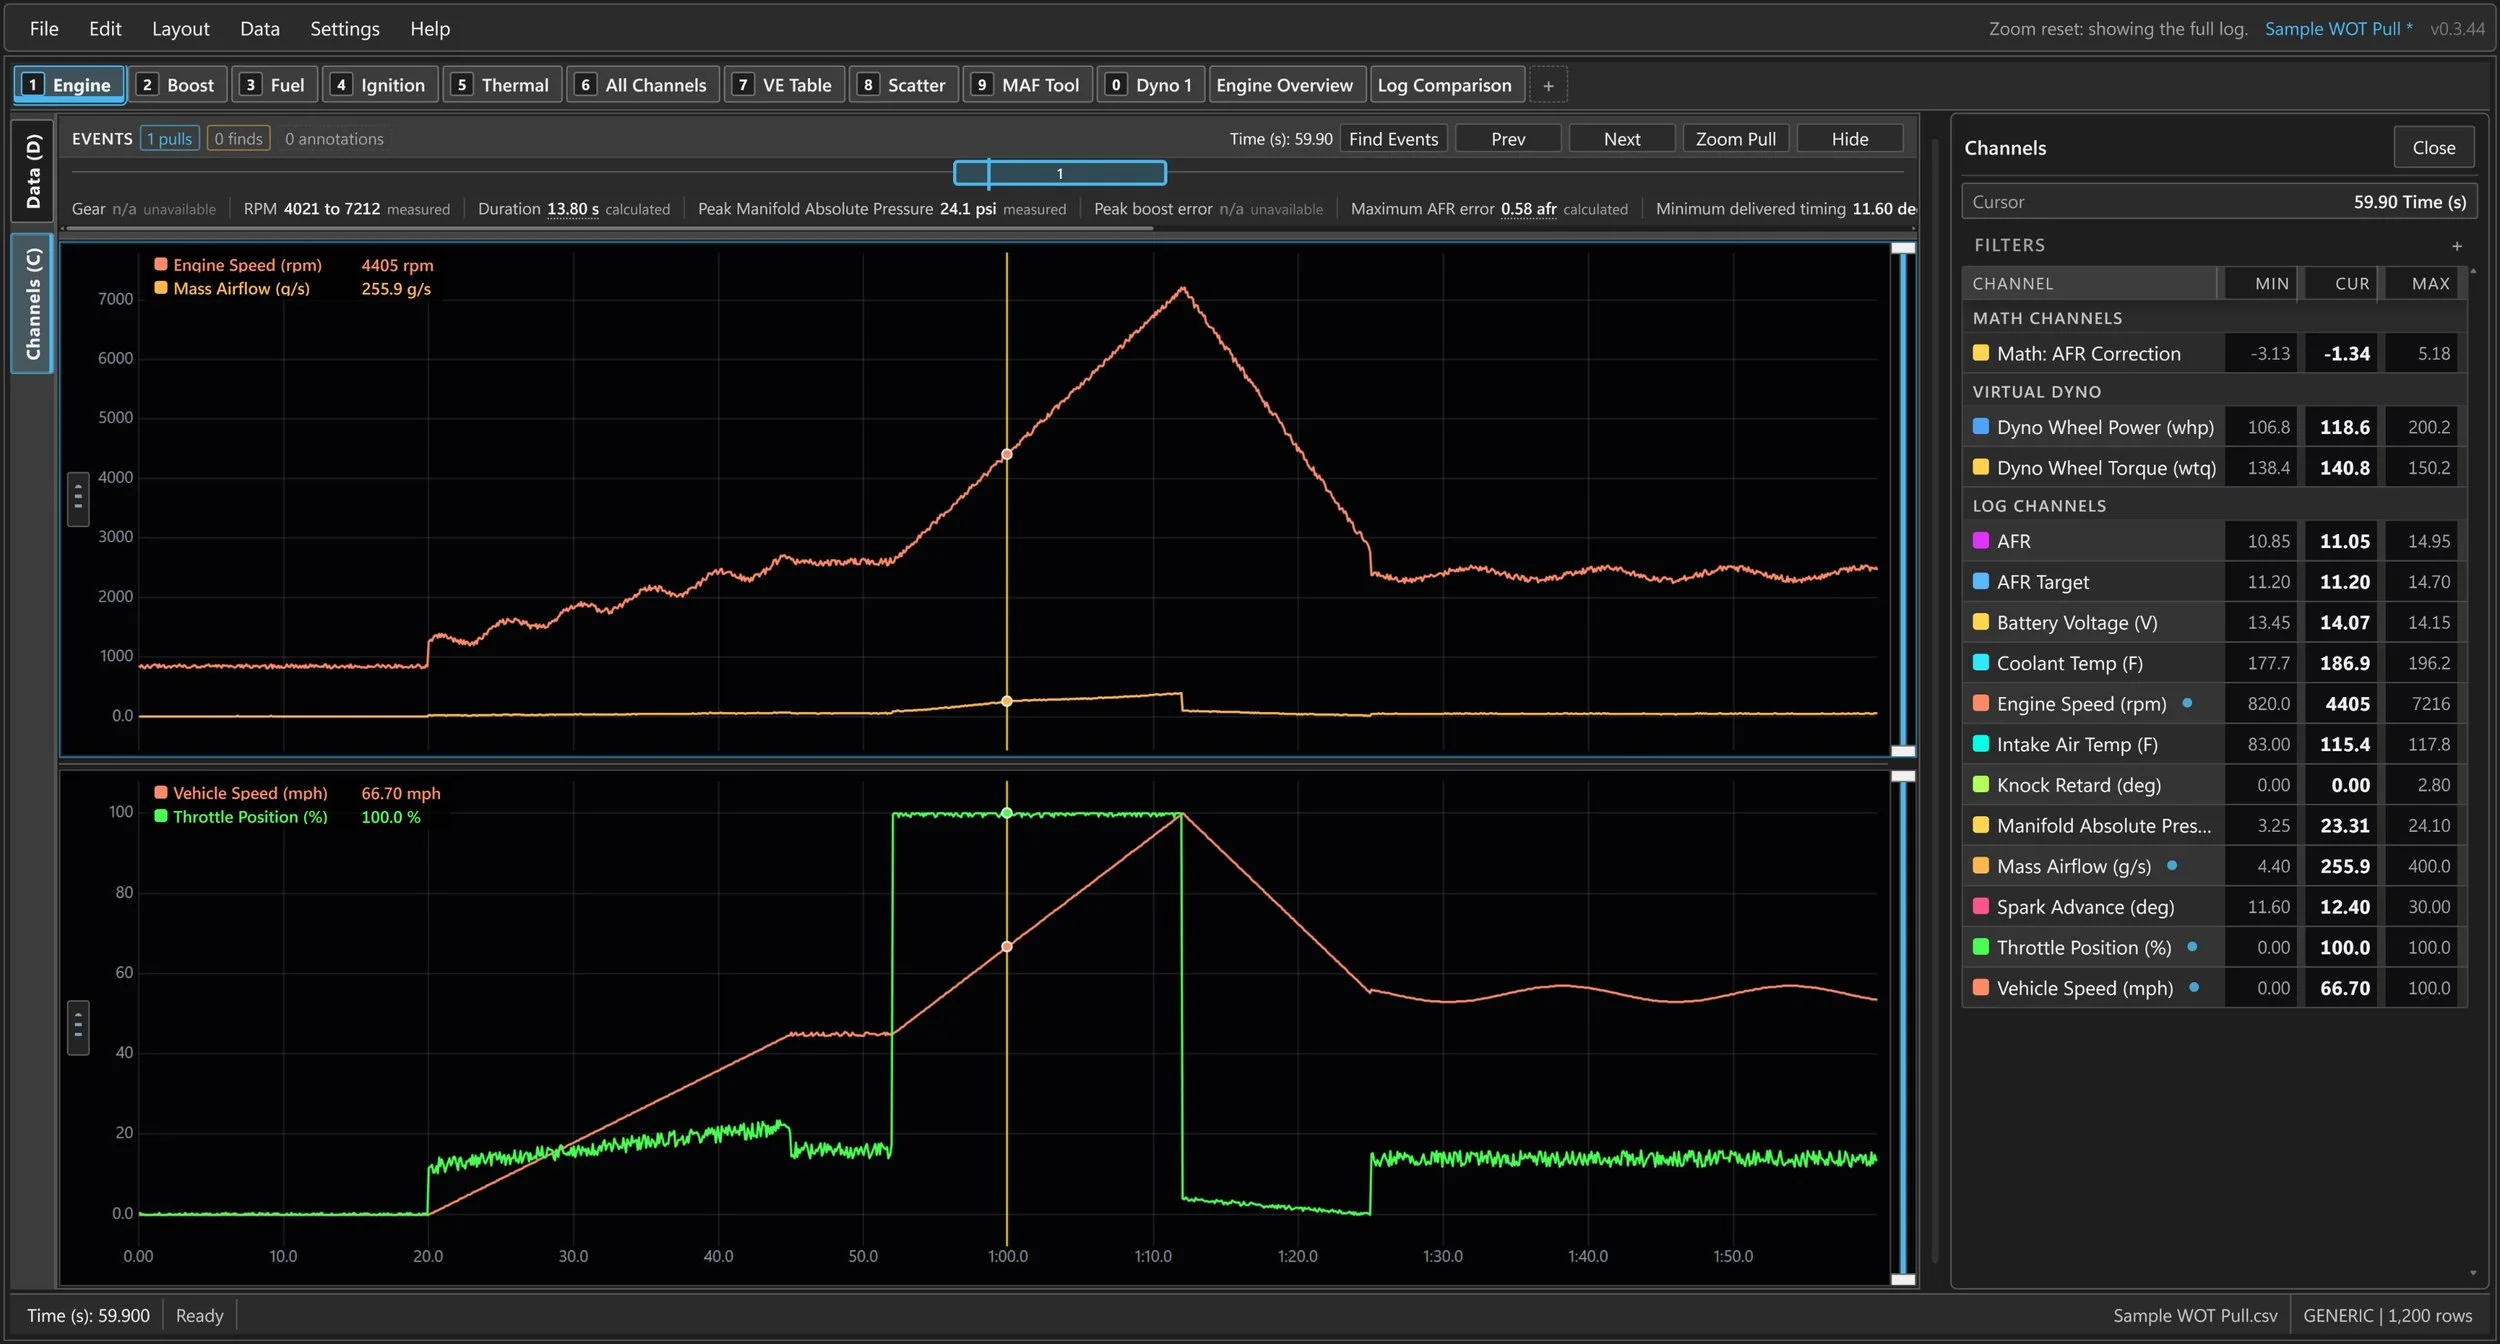2500x1344 pixels.
Task: Open the Layout menu
Action: [x=180, y=28]
